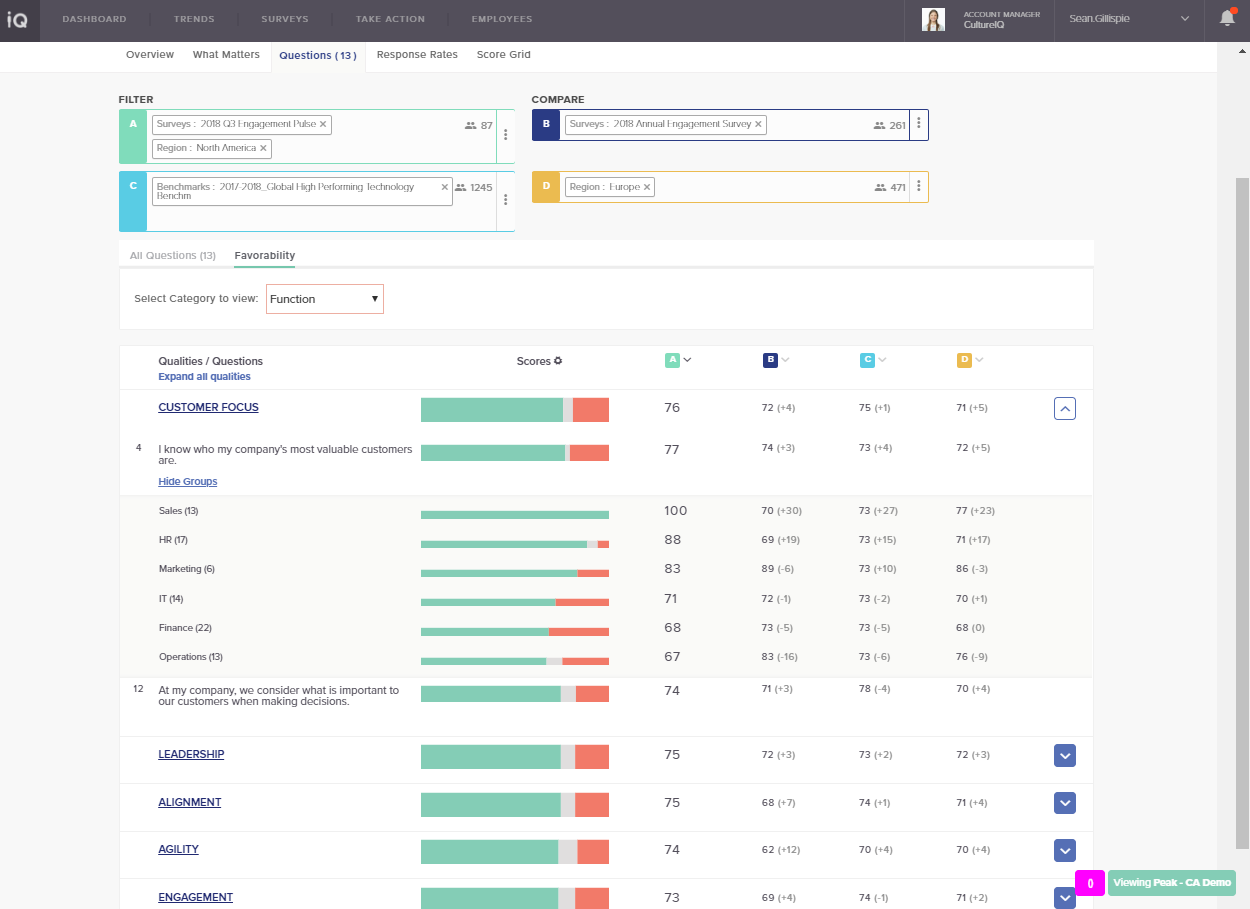
Task: Click the account manager profile photo
Action: coord(933,19)
